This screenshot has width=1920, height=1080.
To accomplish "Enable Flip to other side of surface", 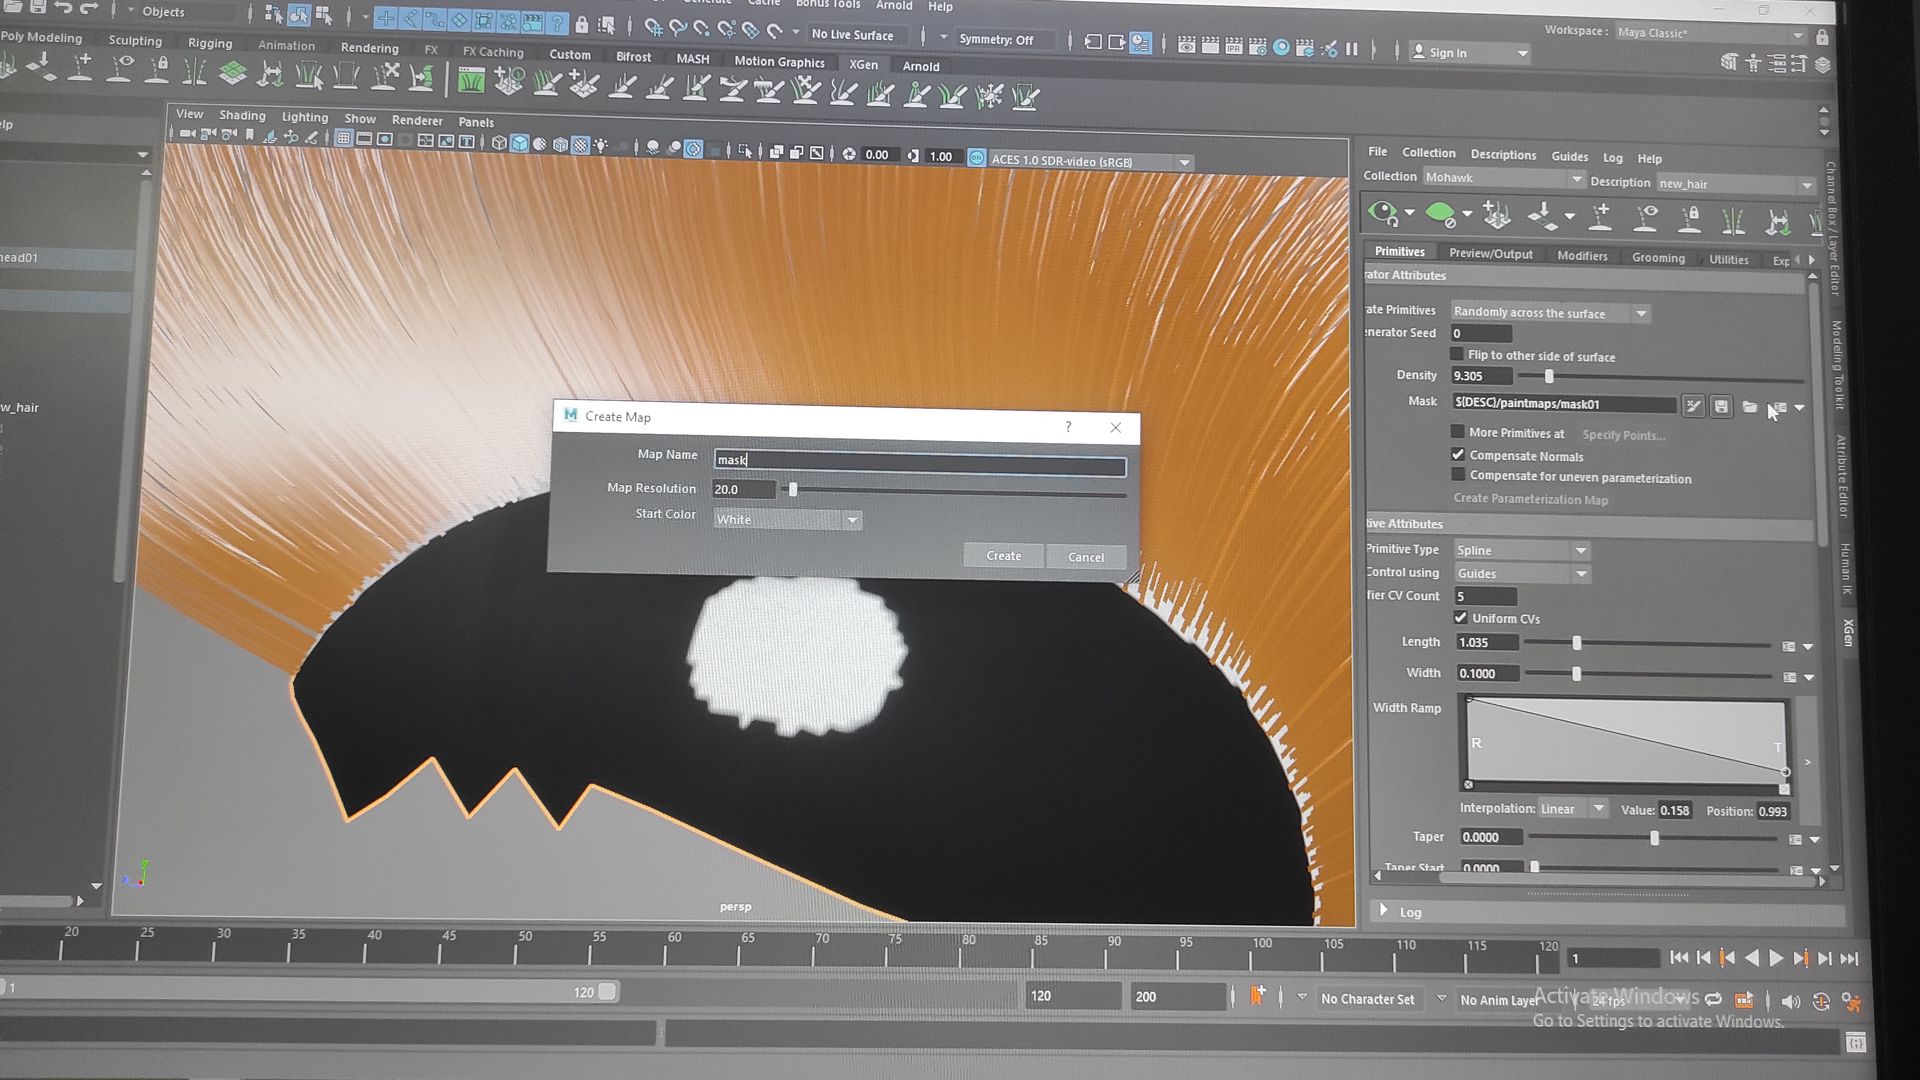I will pos(1457,355).
